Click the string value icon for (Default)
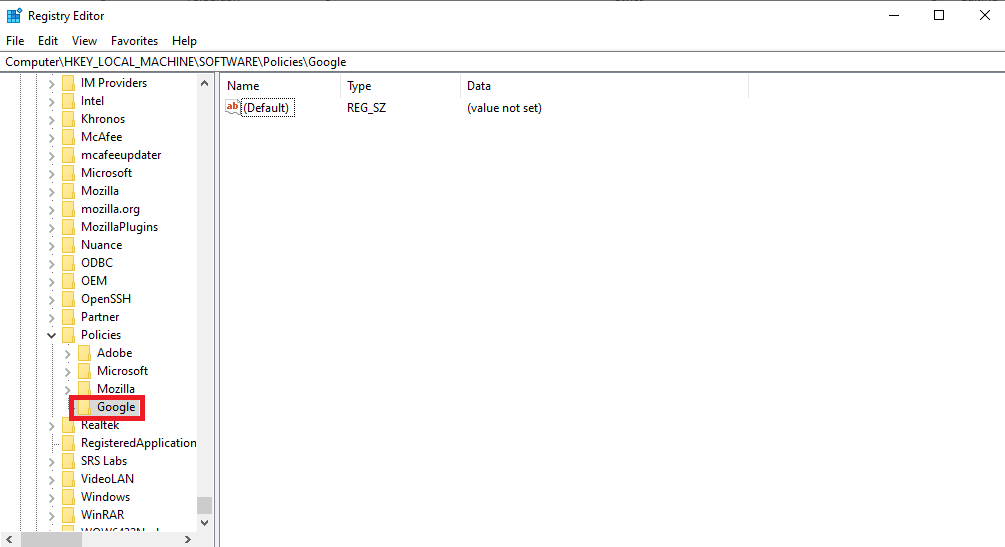Image resolution: width=1005 pixels, height=547 pixels. (x=233, y=107)
